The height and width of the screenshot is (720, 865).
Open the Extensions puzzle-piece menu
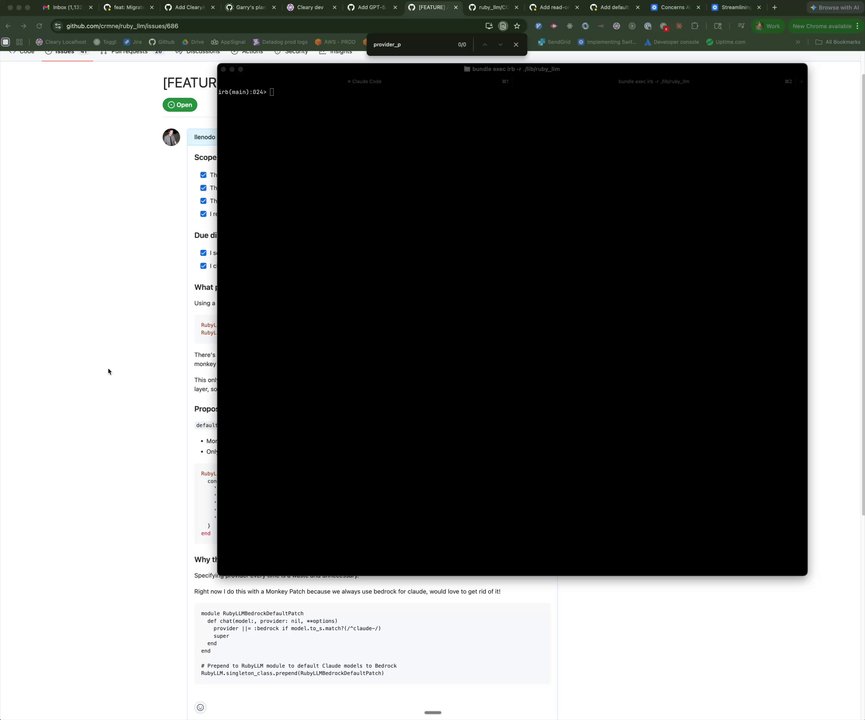tap(695, 26)
